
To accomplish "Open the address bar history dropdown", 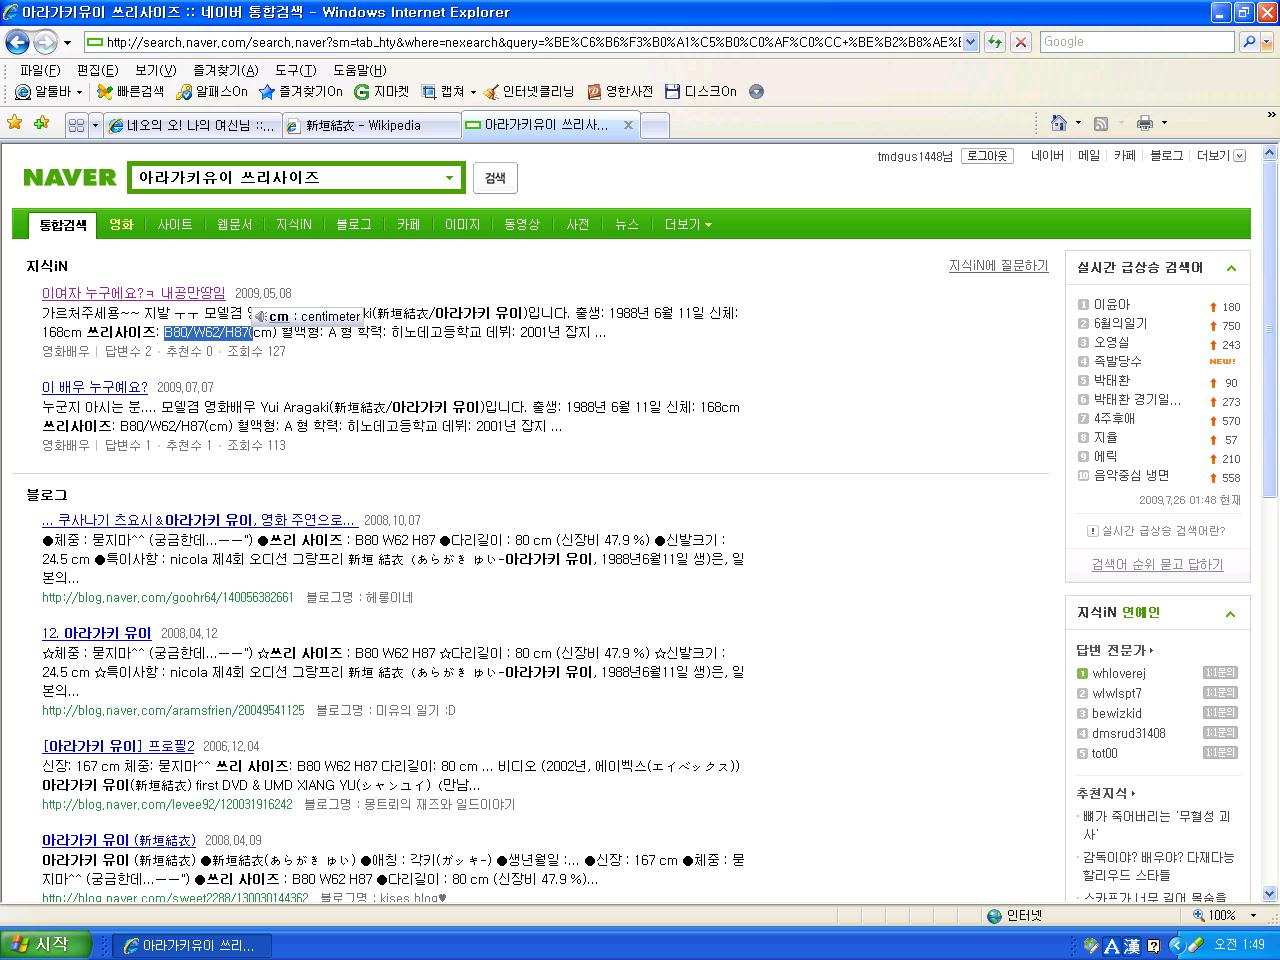I will click(970, 42).
